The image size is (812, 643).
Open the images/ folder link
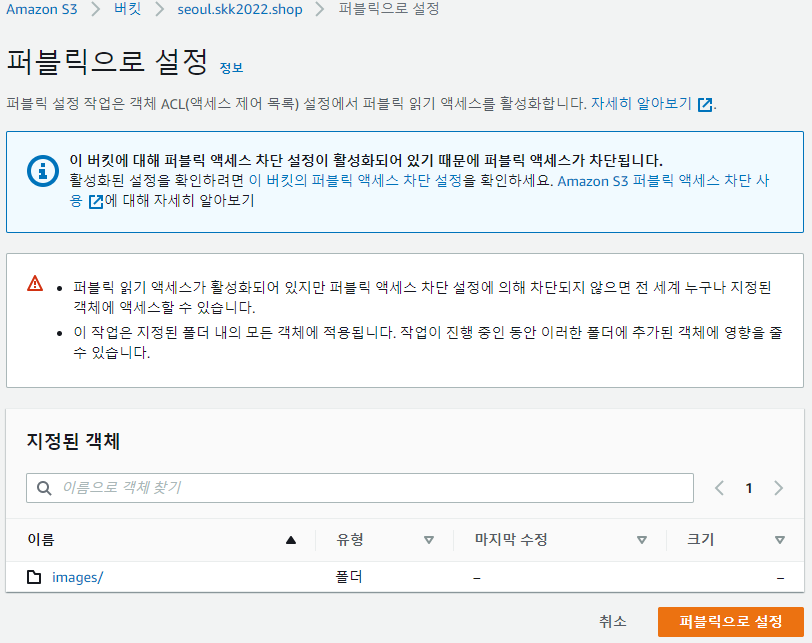pos(78,577)
